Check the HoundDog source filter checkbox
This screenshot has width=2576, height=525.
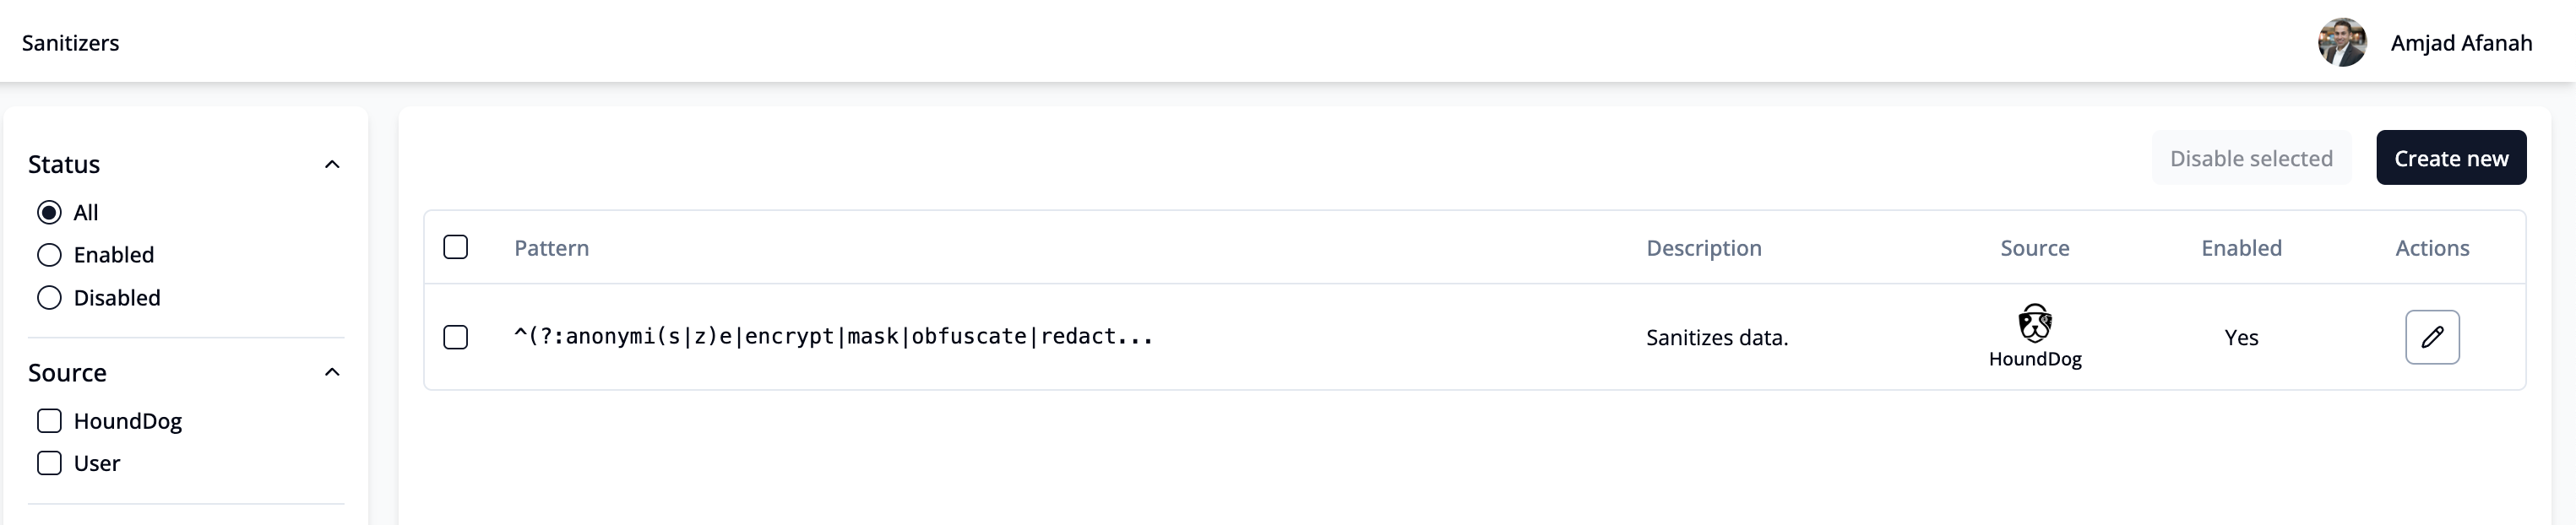tap(49, 421)
